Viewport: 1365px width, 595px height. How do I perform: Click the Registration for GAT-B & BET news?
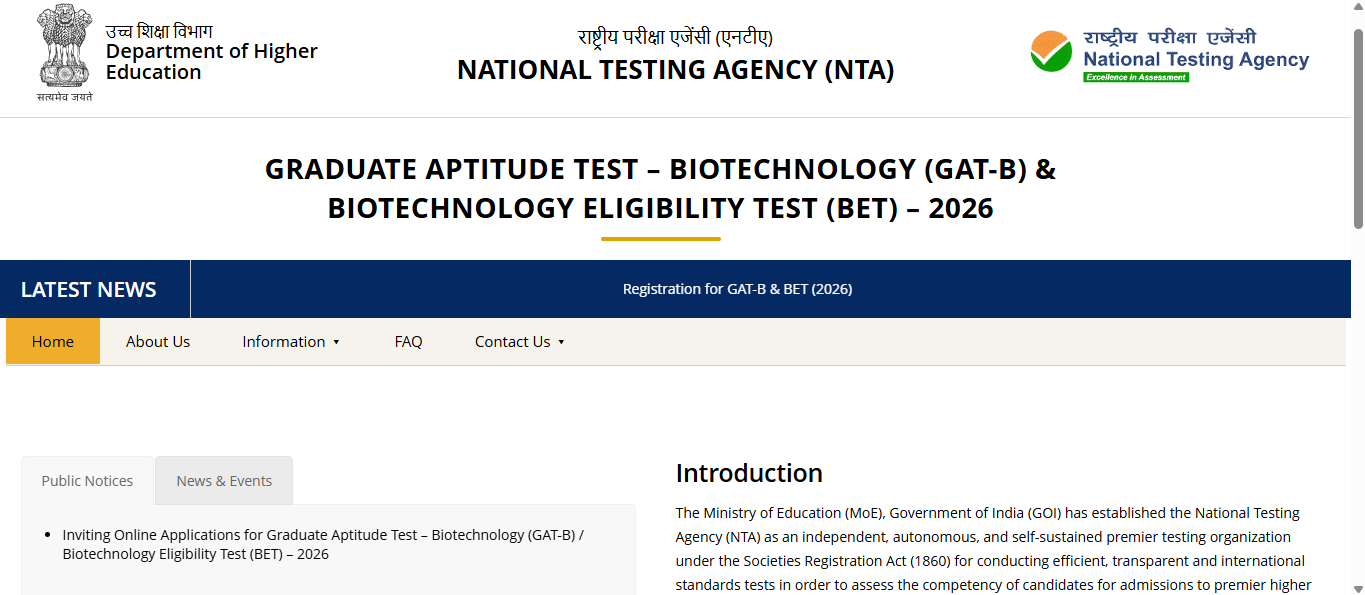pos(737,289)
